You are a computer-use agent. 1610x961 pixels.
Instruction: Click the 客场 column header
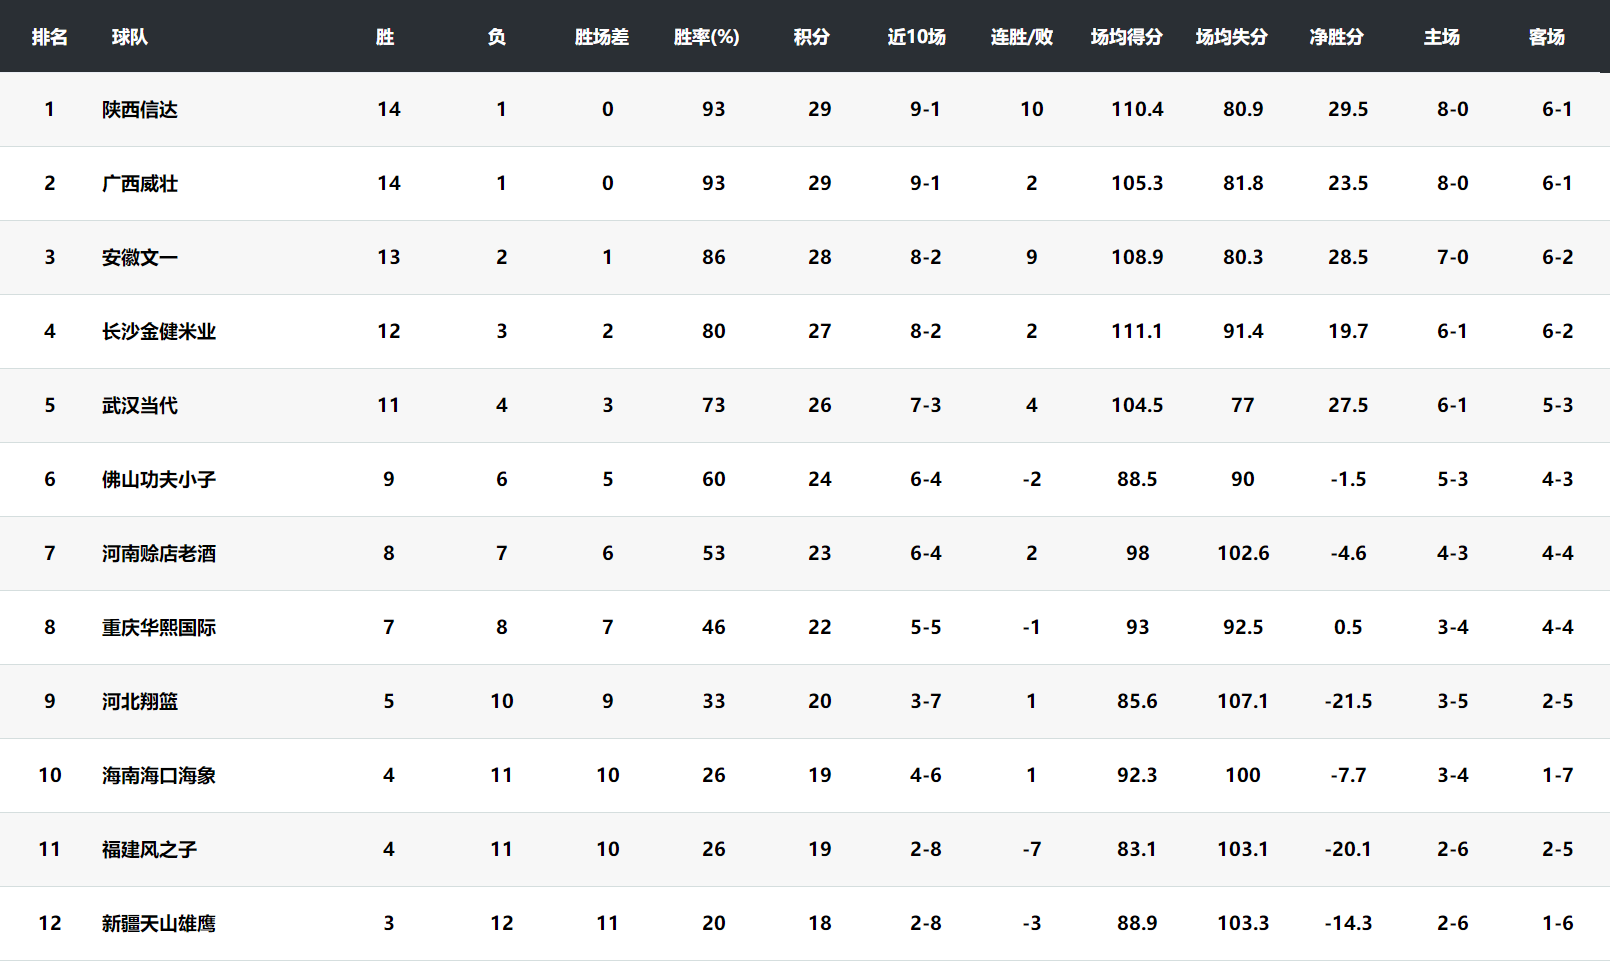pos(1546,37)
